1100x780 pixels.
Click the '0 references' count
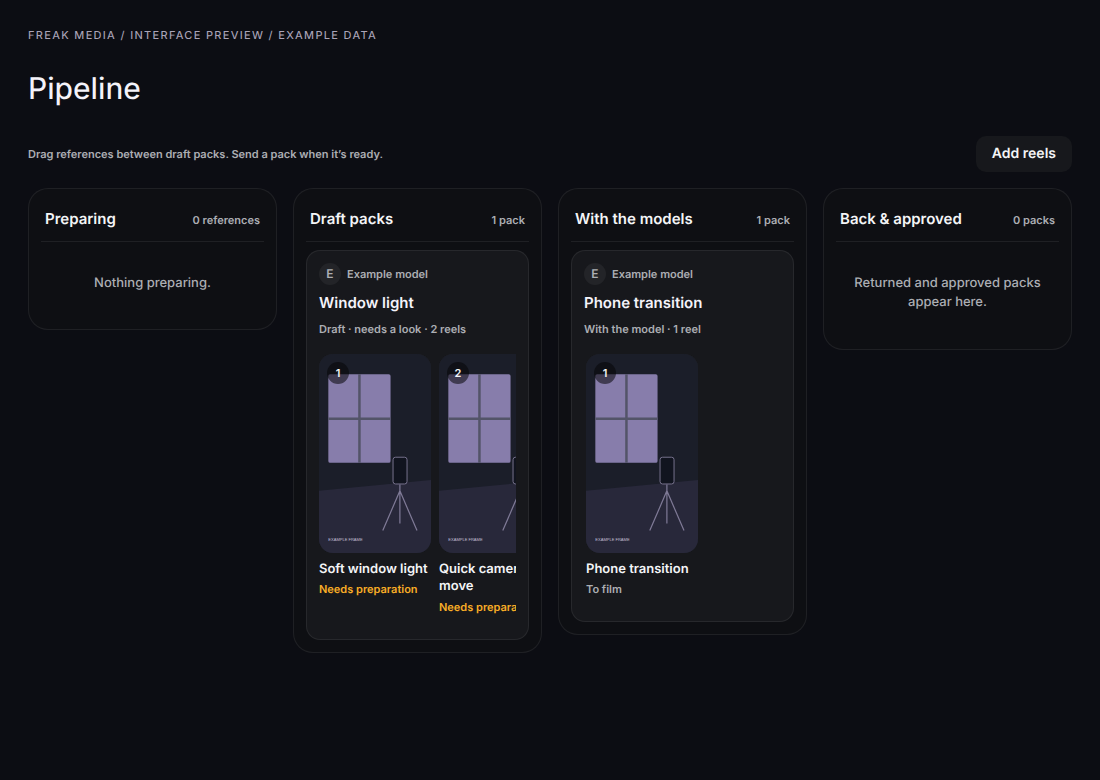pos(226,220)
